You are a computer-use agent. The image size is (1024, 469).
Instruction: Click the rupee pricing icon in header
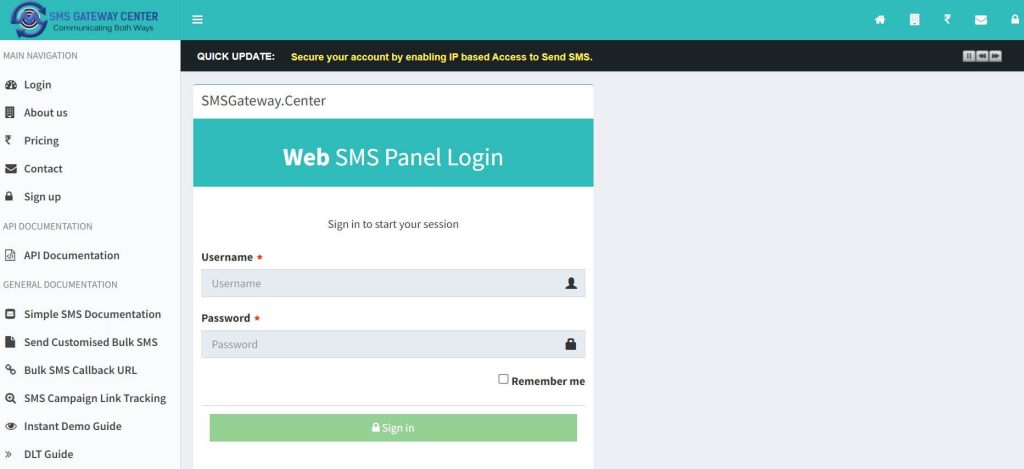tap(947, 20)
